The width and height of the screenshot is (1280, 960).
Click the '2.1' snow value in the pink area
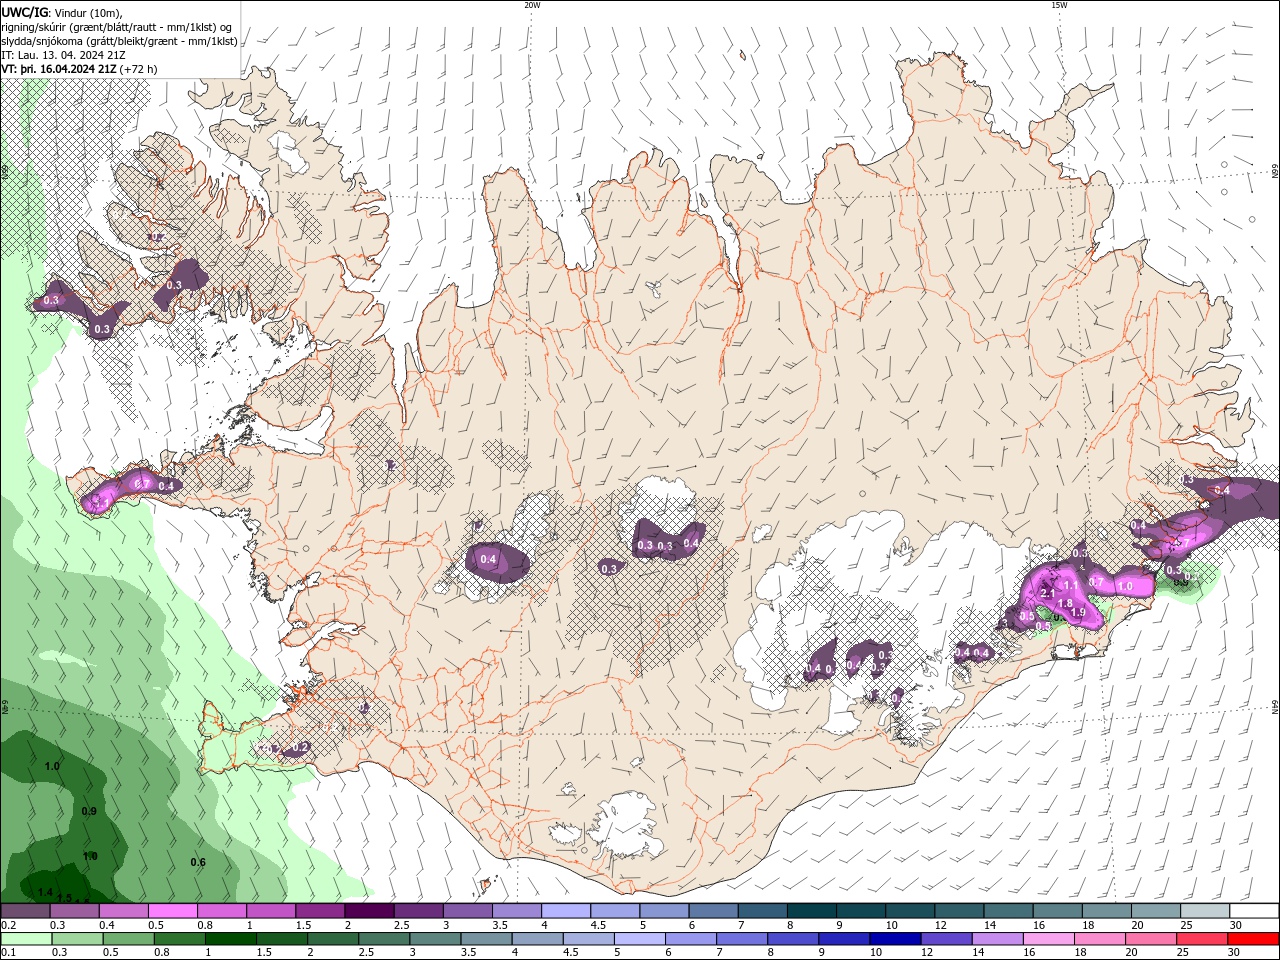1048,593
